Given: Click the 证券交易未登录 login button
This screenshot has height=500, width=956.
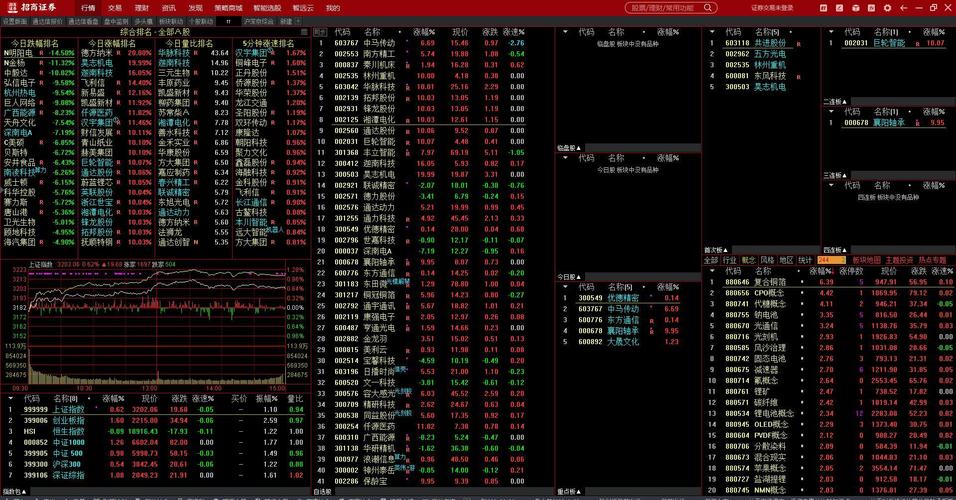Looking at the screenshot, I should (x=771, y=7).
